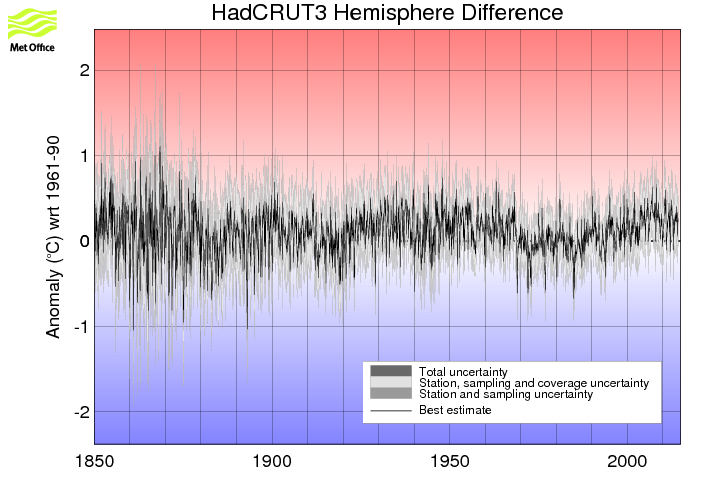Click the y-axis label 'Anomaly (°C) wrt 1961-90'
708x504 pixels.
pos(53,237)
